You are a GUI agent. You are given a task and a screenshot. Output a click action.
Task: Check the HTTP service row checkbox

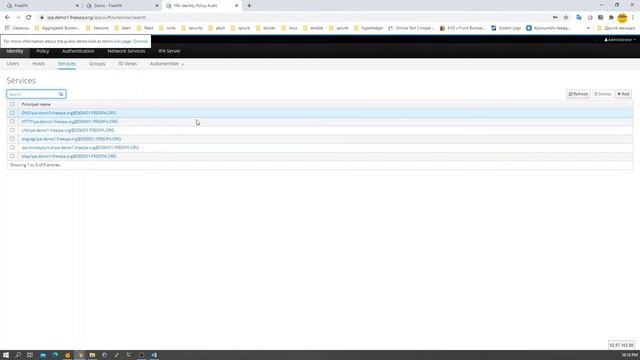click(x=12, y=121)
